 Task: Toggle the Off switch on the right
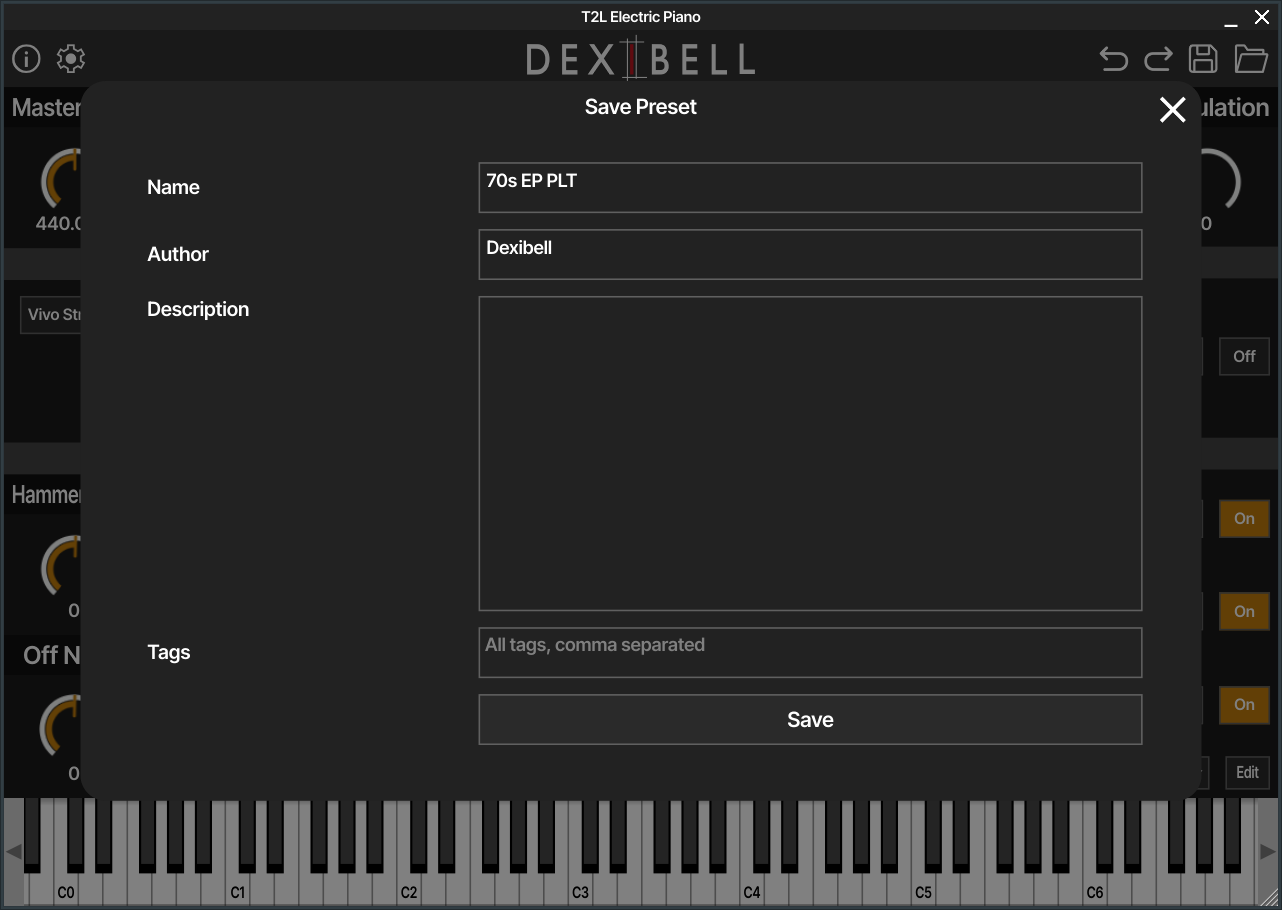[x=1244, y=356]
